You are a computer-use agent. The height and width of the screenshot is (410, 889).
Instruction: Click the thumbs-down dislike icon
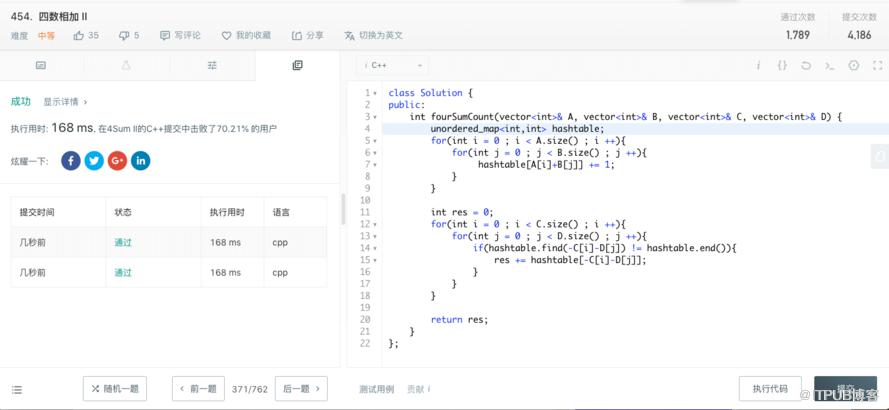(124, 36)
